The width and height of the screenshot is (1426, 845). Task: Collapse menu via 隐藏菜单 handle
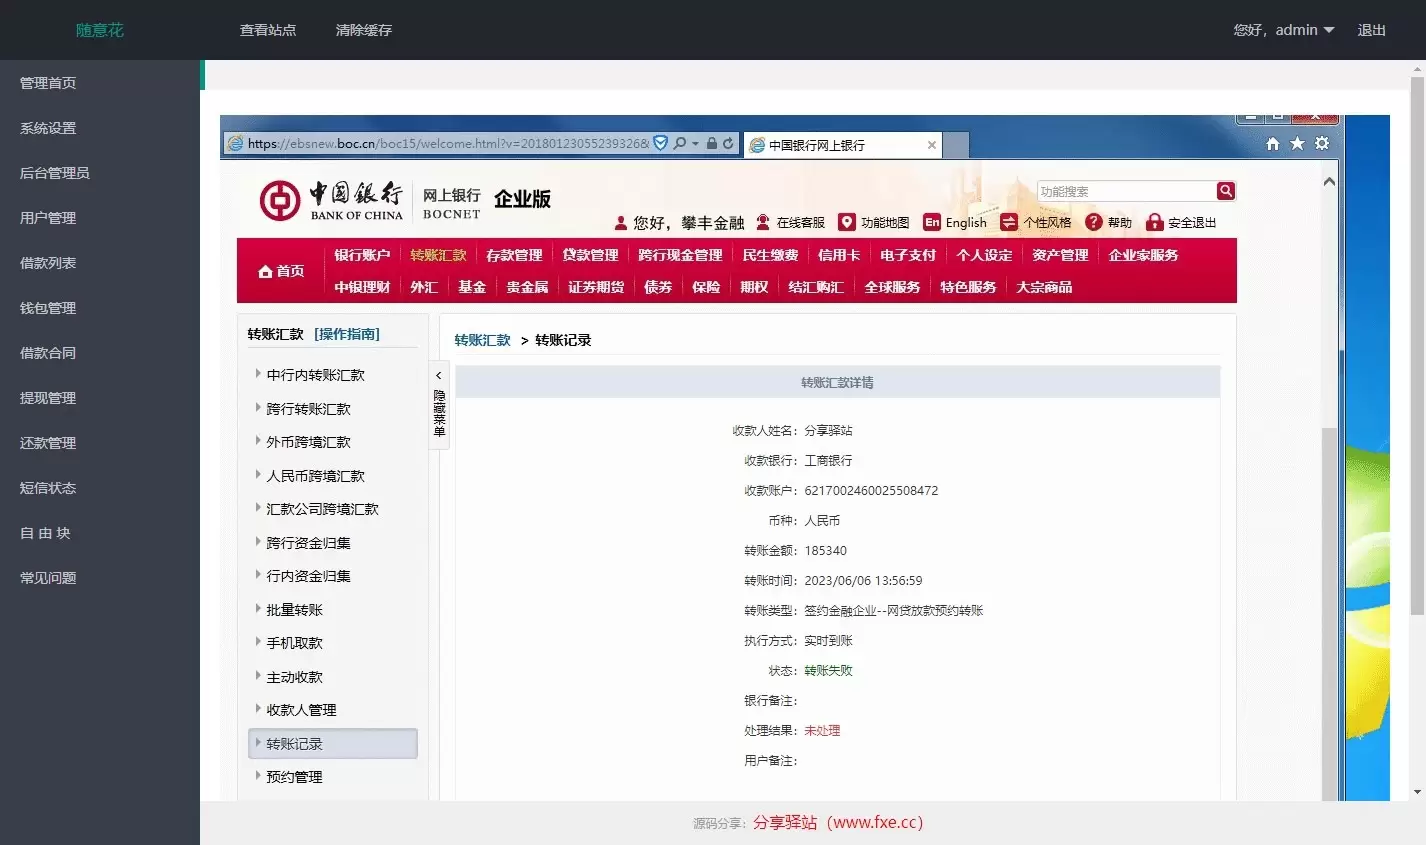(x=439, y=404)
